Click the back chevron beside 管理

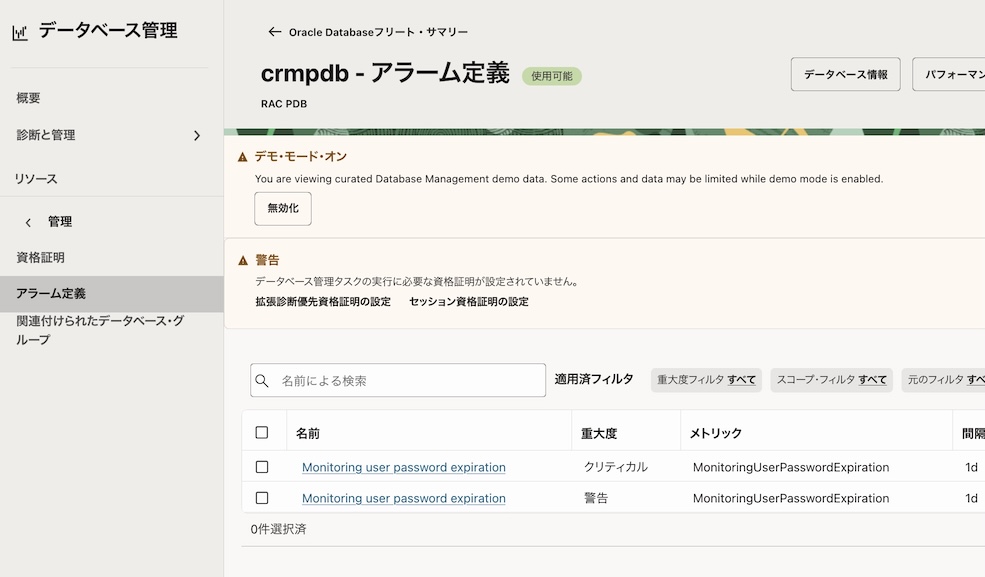click(28, 222)
